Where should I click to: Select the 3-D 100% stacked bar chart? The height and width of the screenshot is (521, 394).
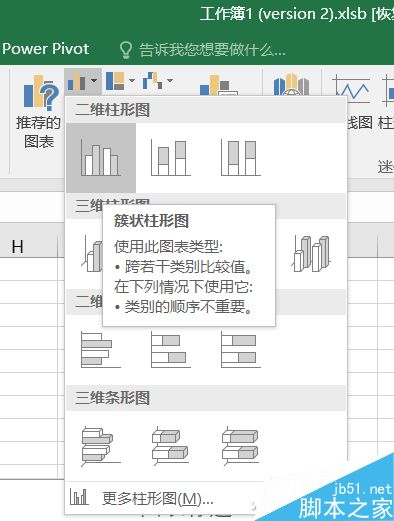[x=241, y=446]
